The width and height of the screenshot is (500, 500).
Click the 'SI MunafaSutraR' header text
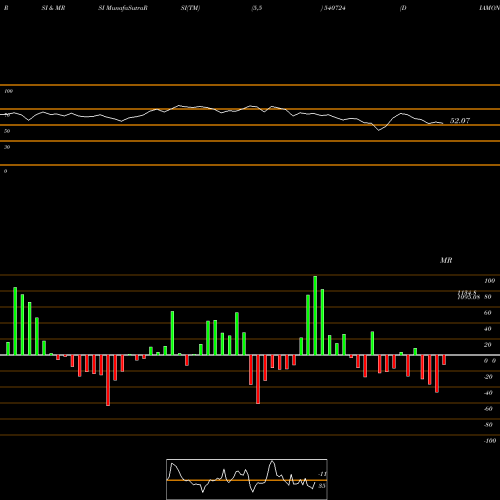click(123, 8)
